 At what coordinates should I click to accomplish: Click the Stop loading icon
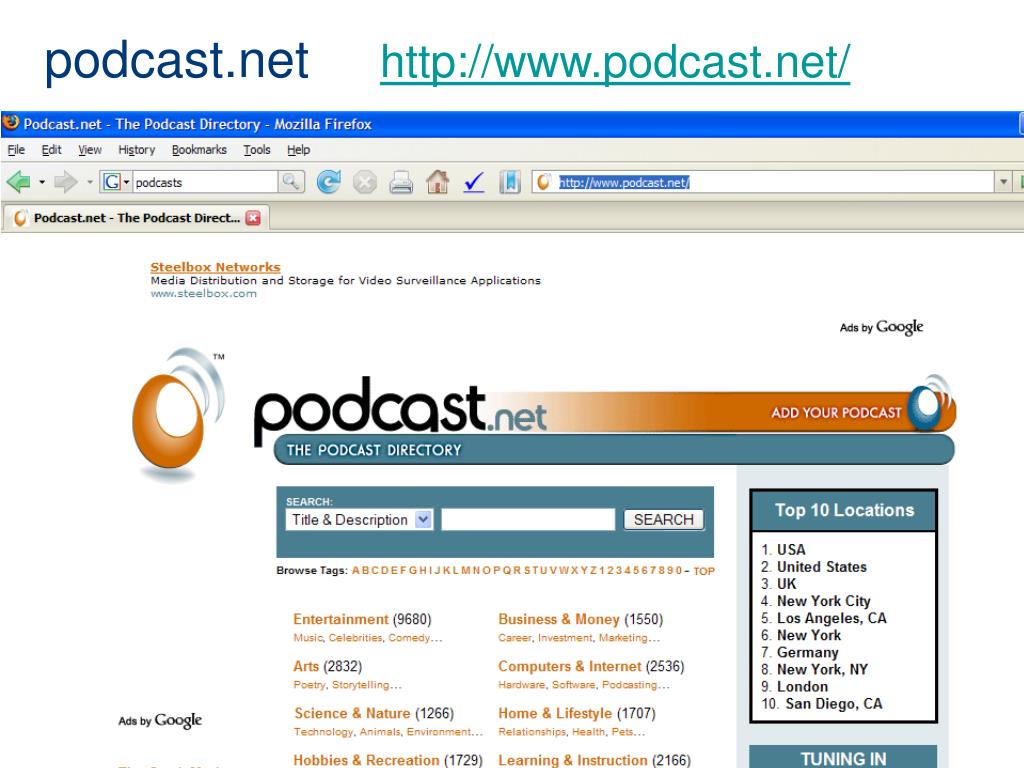[x=365, y=182]
